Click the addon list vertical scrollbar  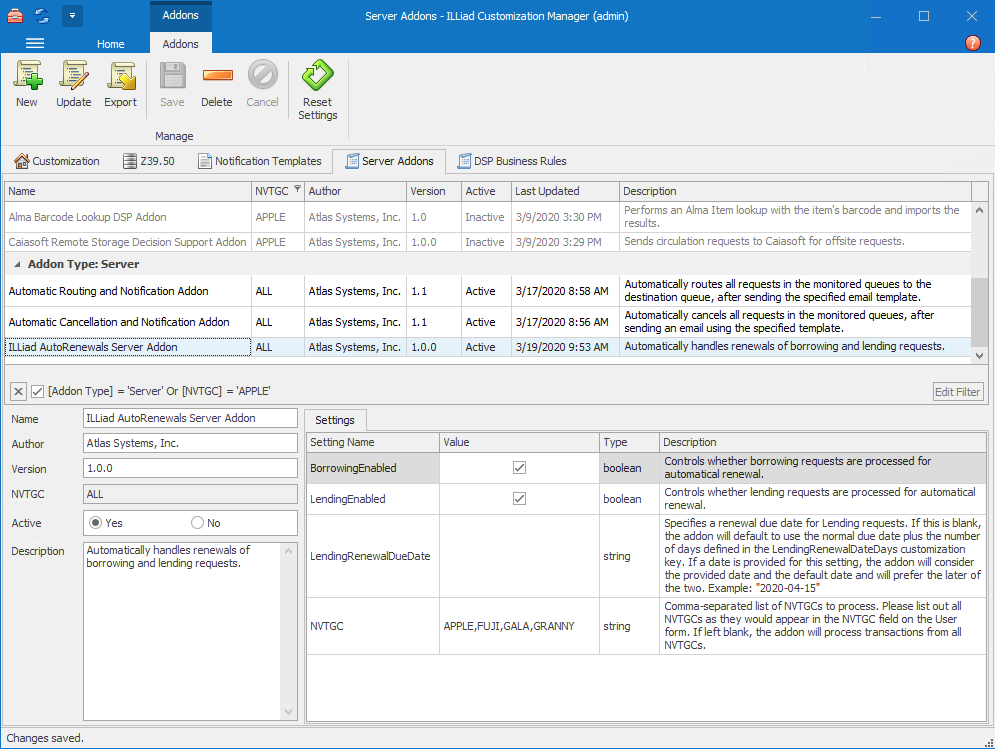coord(979,310)
